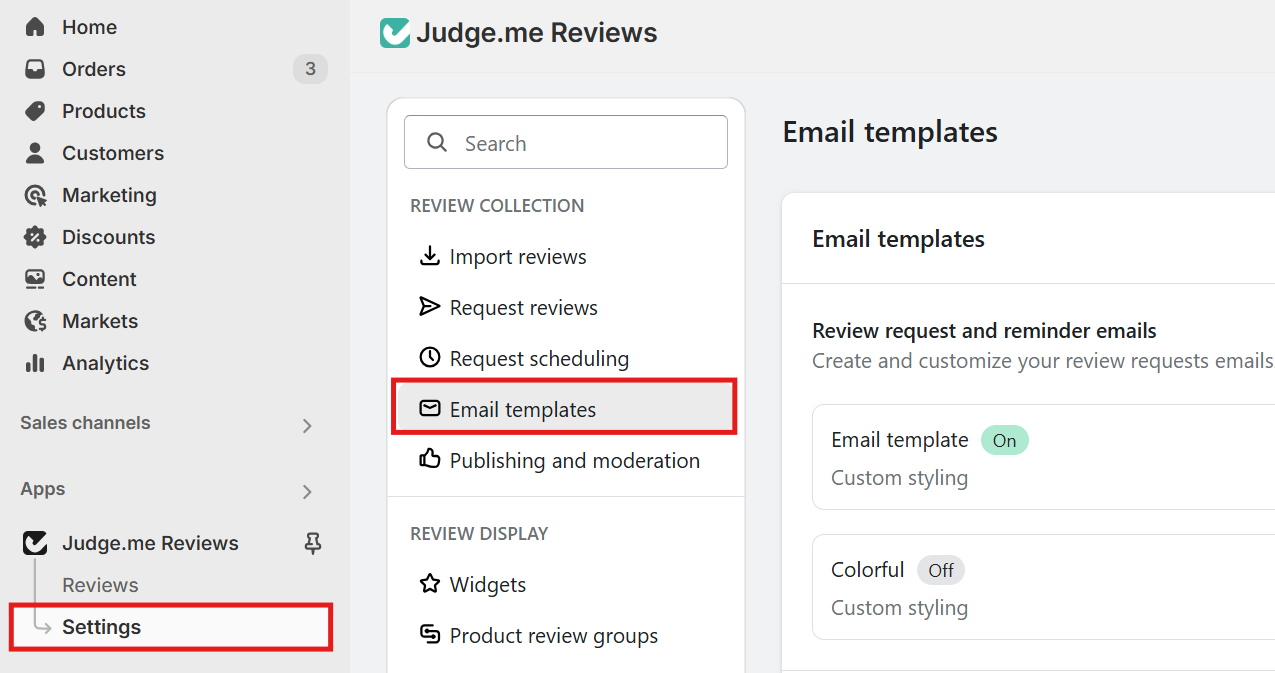Click the Publishing and moderation thumbs-up icon
Image resolution: width=1275 pixels, height=673 pixels.
point(429,460)
